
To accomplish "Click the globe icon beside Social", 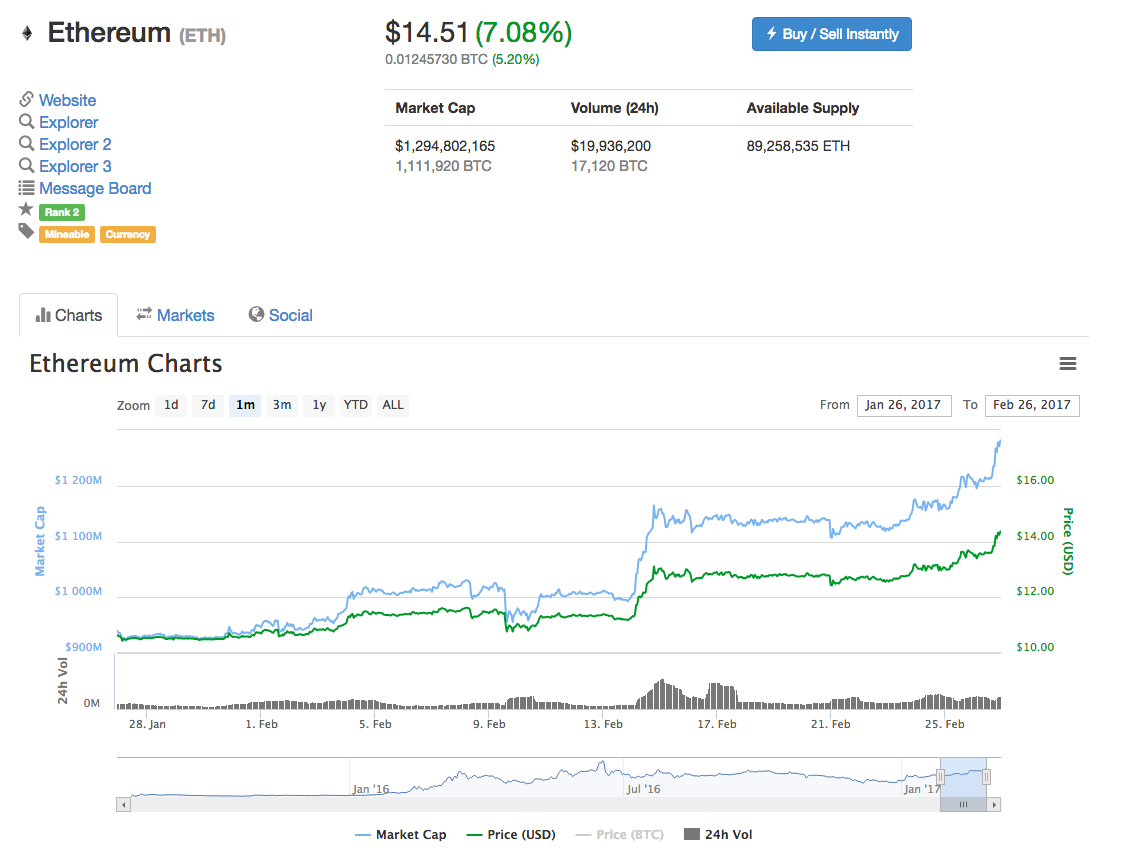I will 256,315.
